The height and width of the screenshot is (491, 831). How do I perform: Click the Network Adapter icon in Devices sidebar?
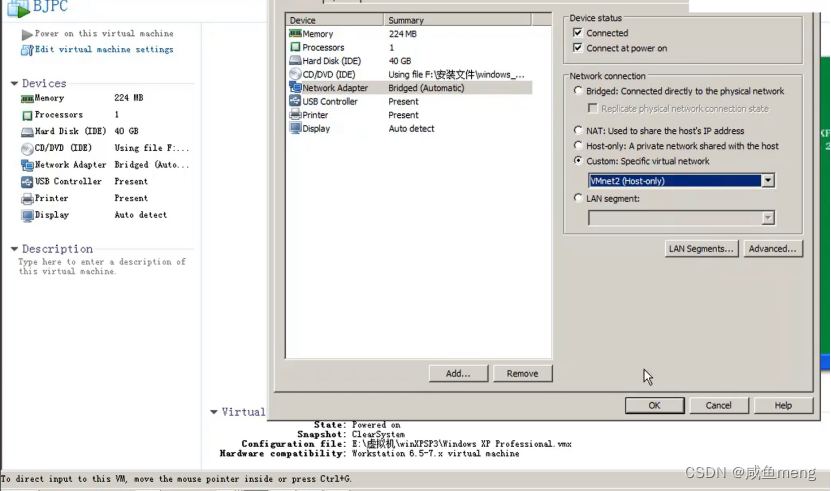[x=27, y=165]
